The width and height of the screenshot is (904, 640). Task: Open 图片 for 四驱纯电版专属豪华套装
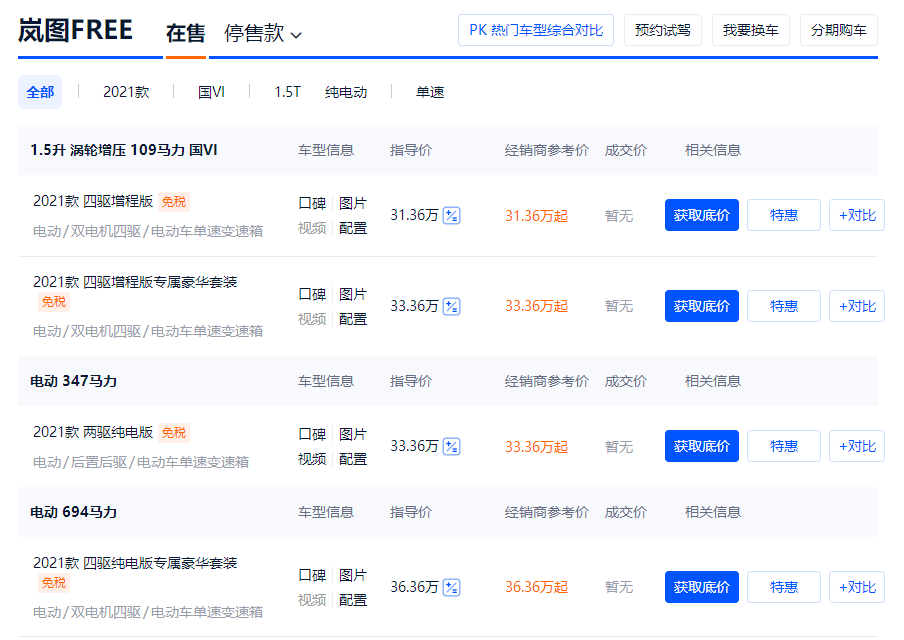(x=353, y=575)
